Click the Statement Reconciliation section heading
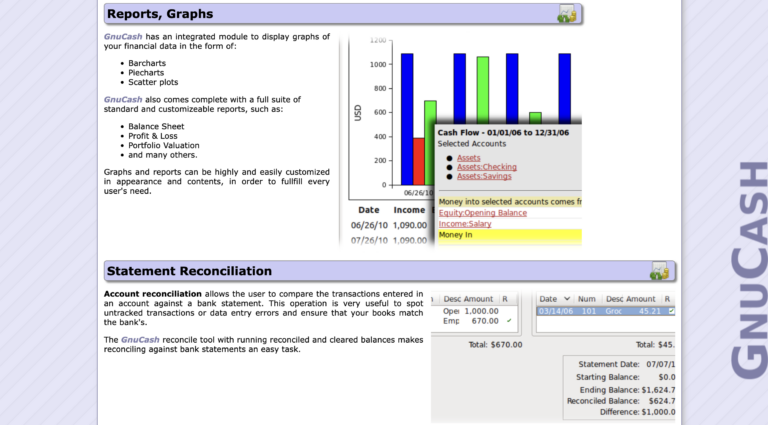The width and height of the screenshot is (768, 425). click(x=189, y=271)
